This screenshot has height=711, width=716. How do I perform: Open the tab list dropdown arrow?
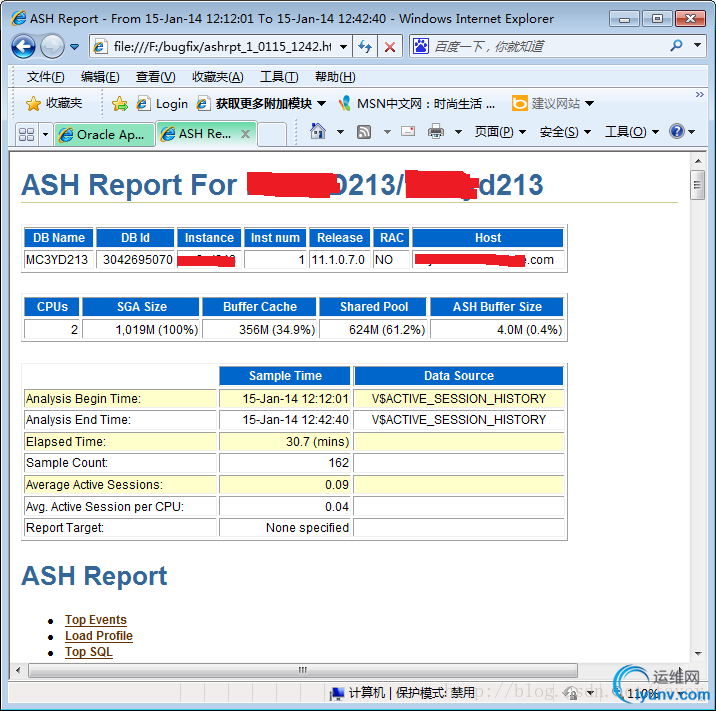coord(45,134)
